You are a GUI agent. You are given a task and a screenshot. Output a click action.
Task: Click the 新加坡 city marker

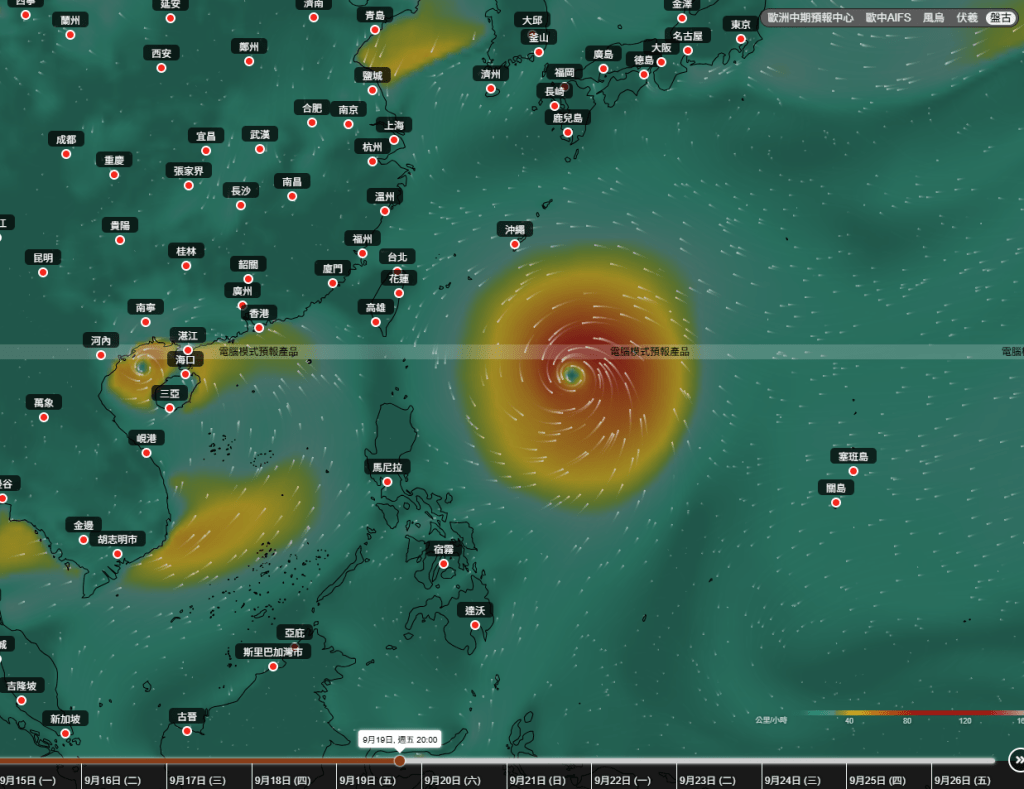(65, 733)
